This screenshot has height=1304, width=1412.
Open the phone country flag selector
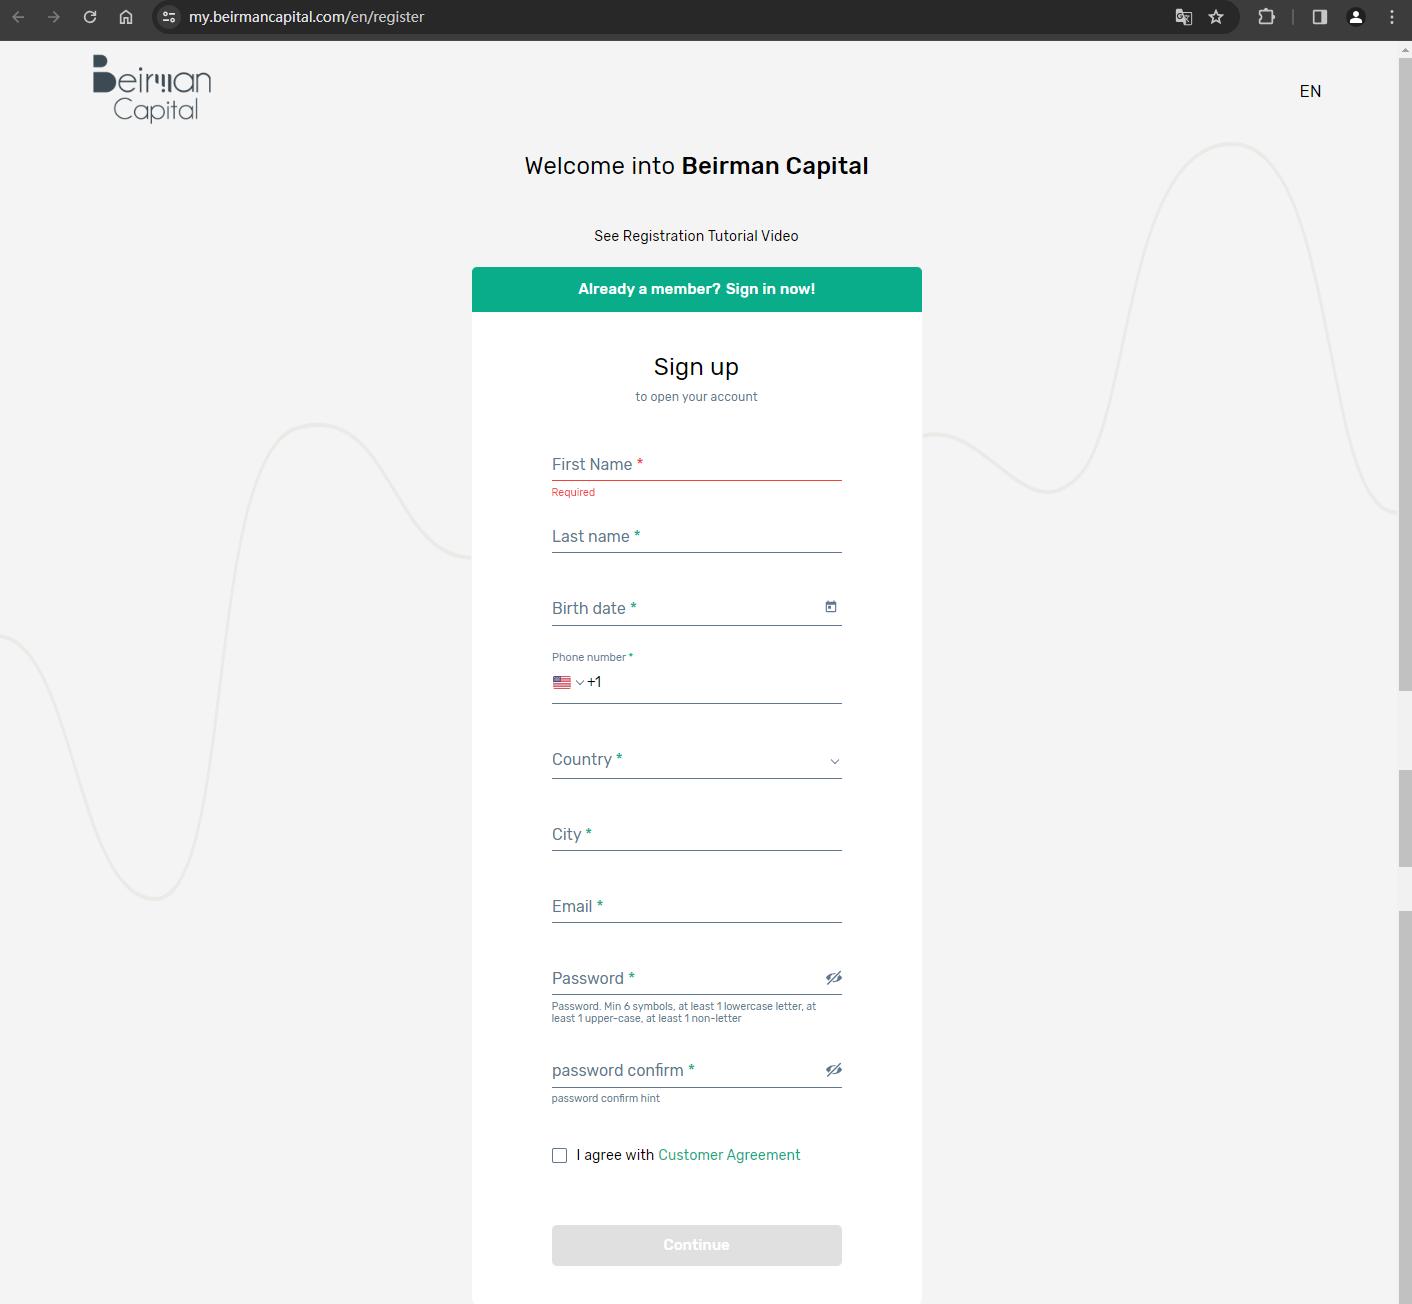point(568,682)
